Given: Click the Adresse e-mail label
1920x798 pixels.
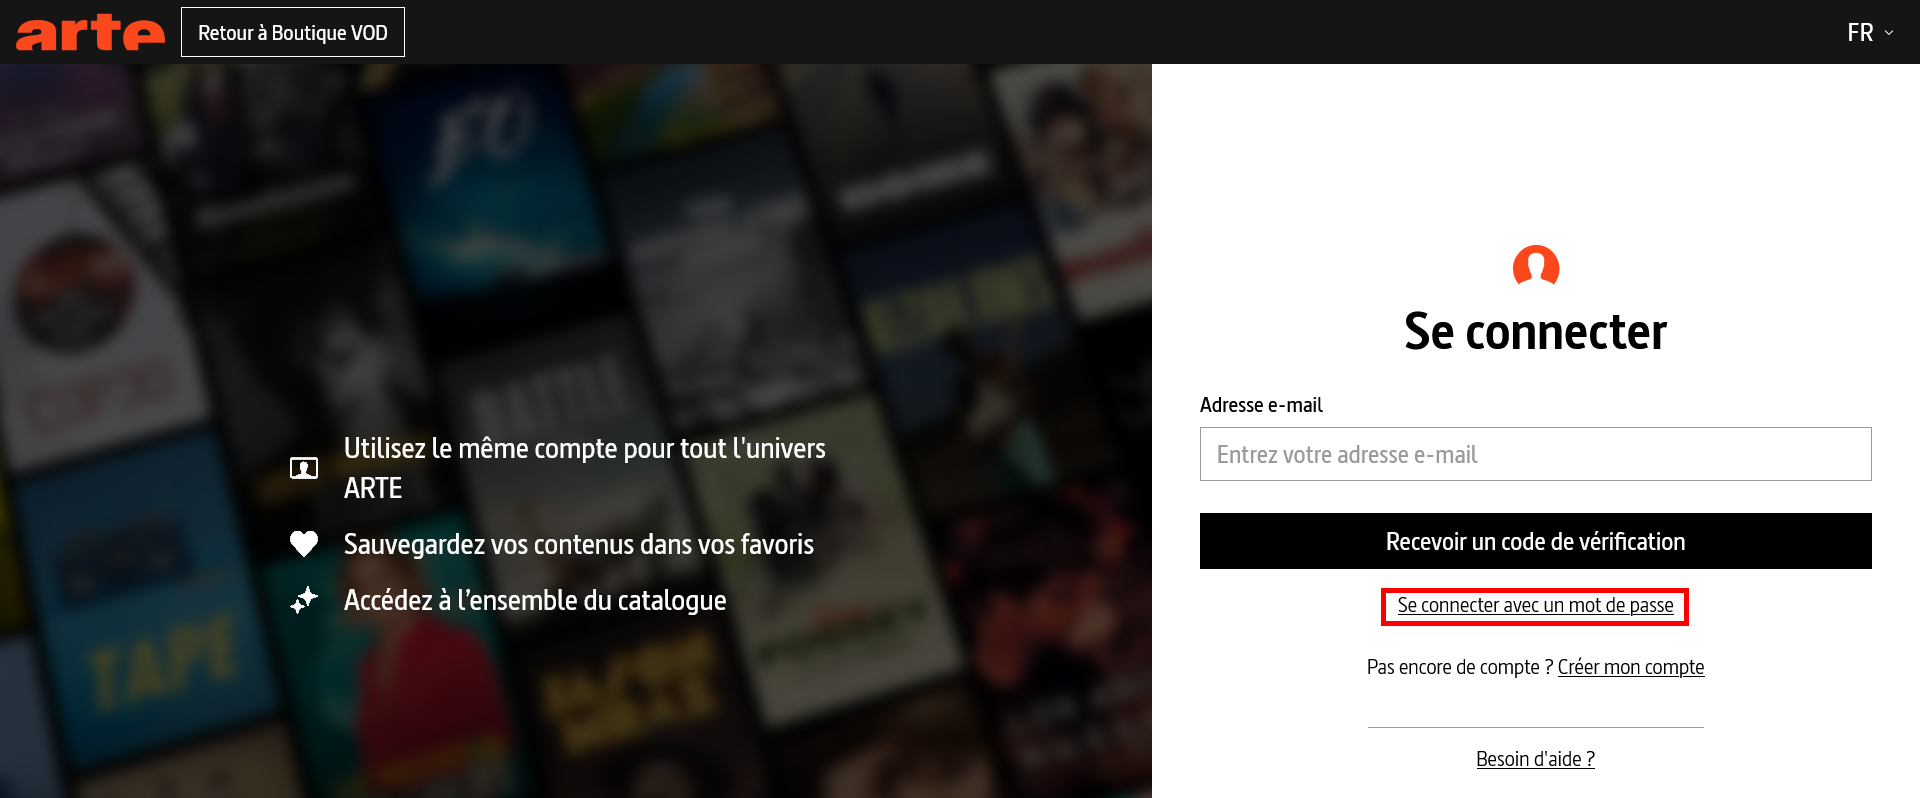Looking at the screenshot, I should (1261, 405).
